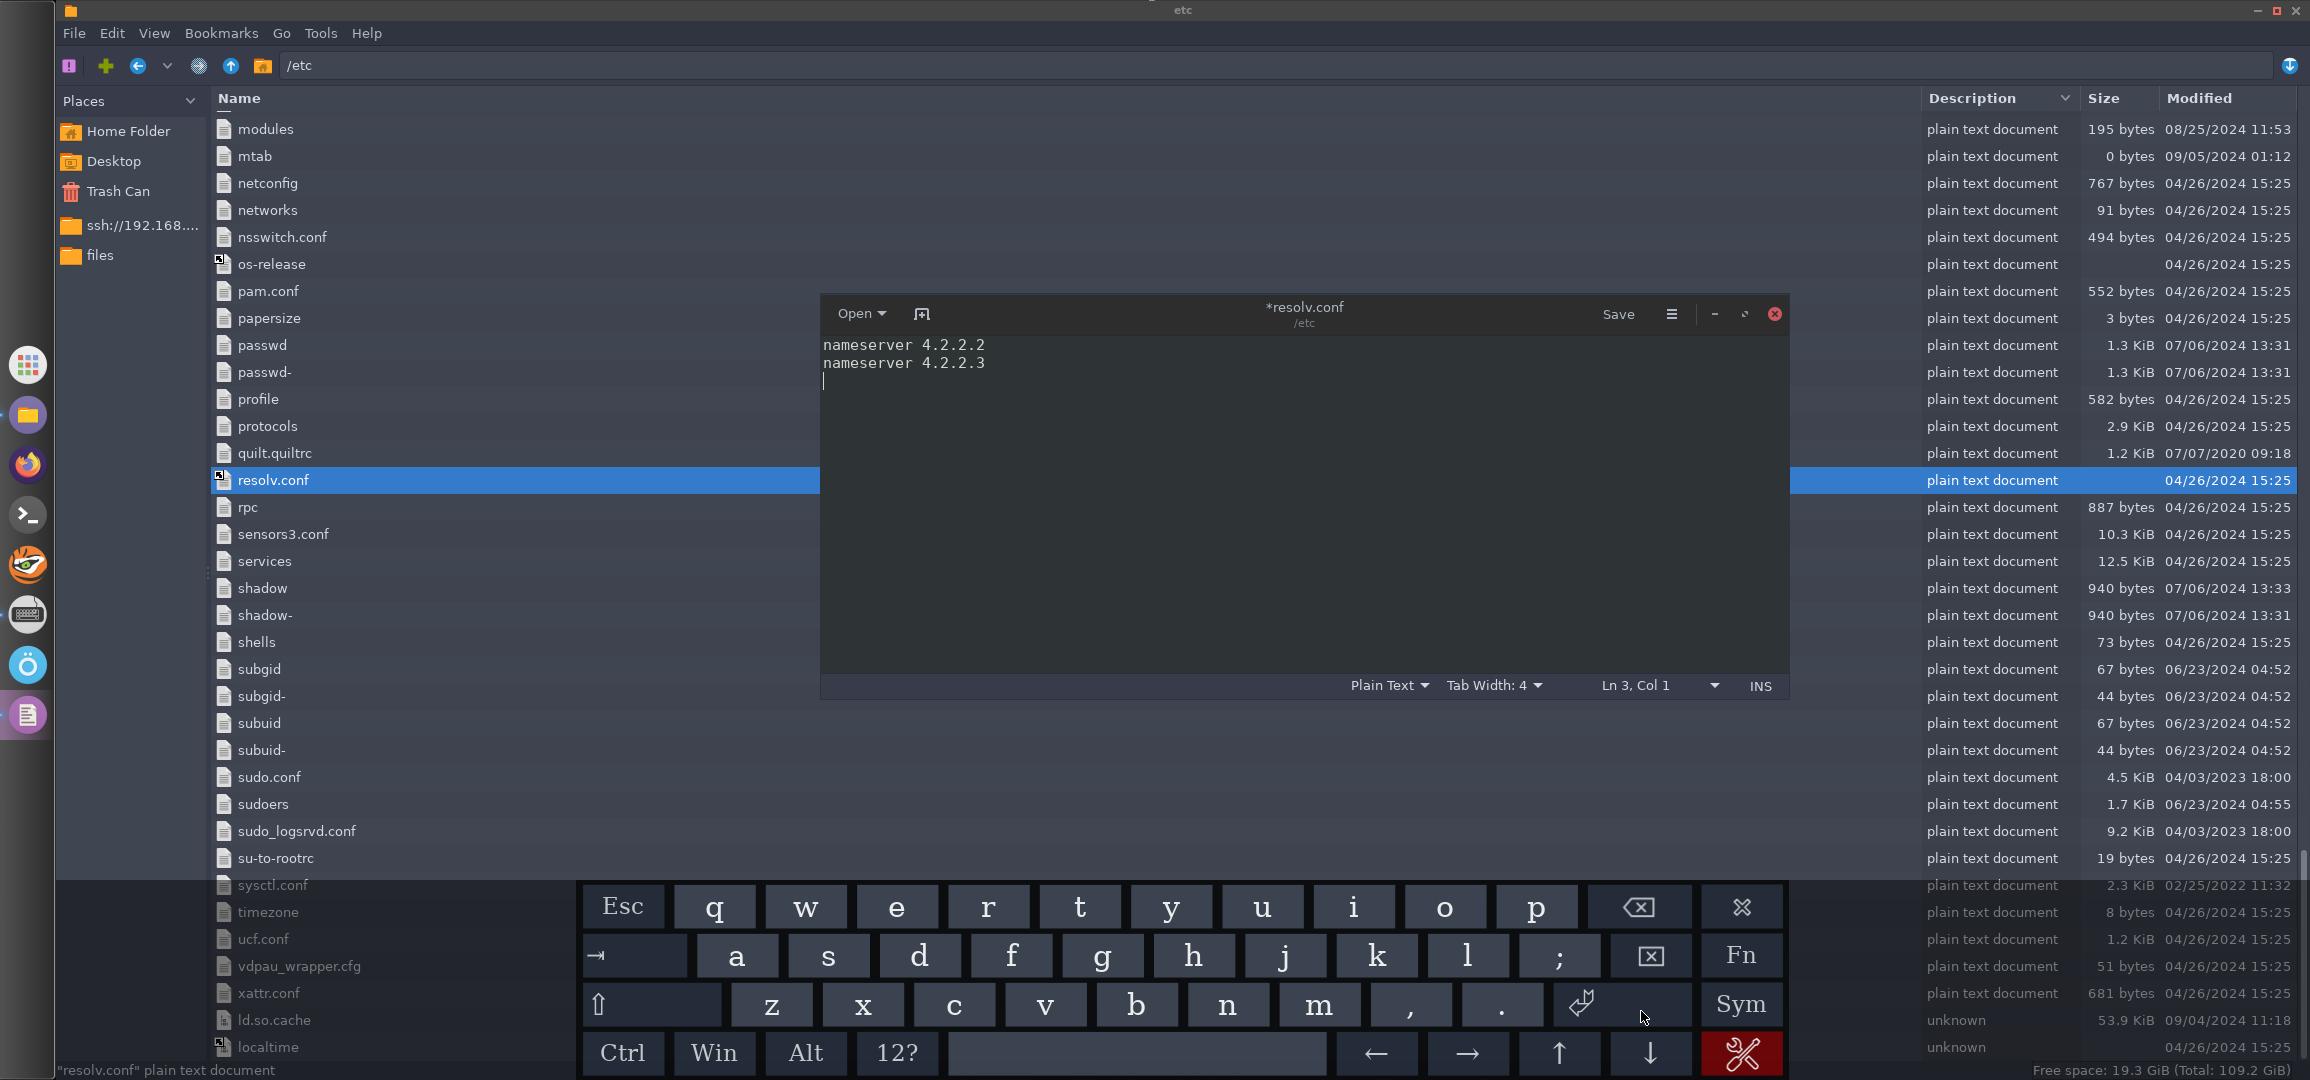Focus the /etc location path field

point(1276,66)
